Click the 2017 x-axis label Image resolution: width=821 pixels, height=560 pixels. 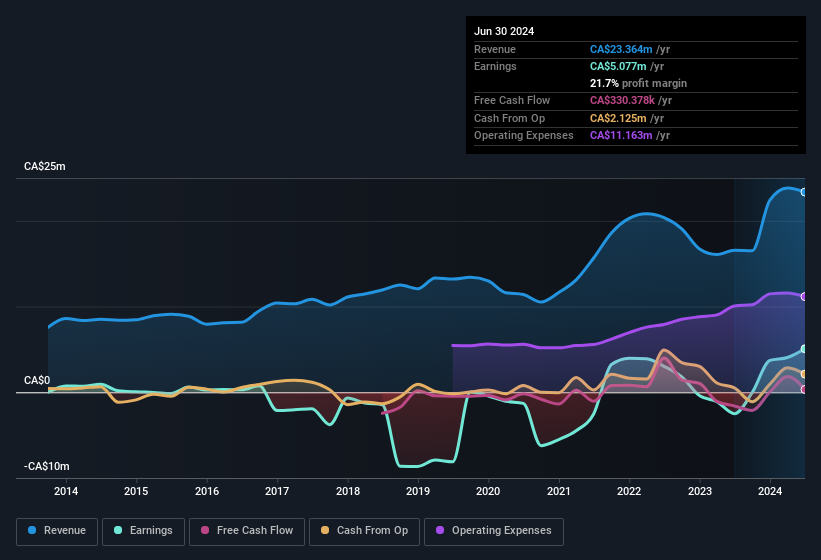point(277,491)
